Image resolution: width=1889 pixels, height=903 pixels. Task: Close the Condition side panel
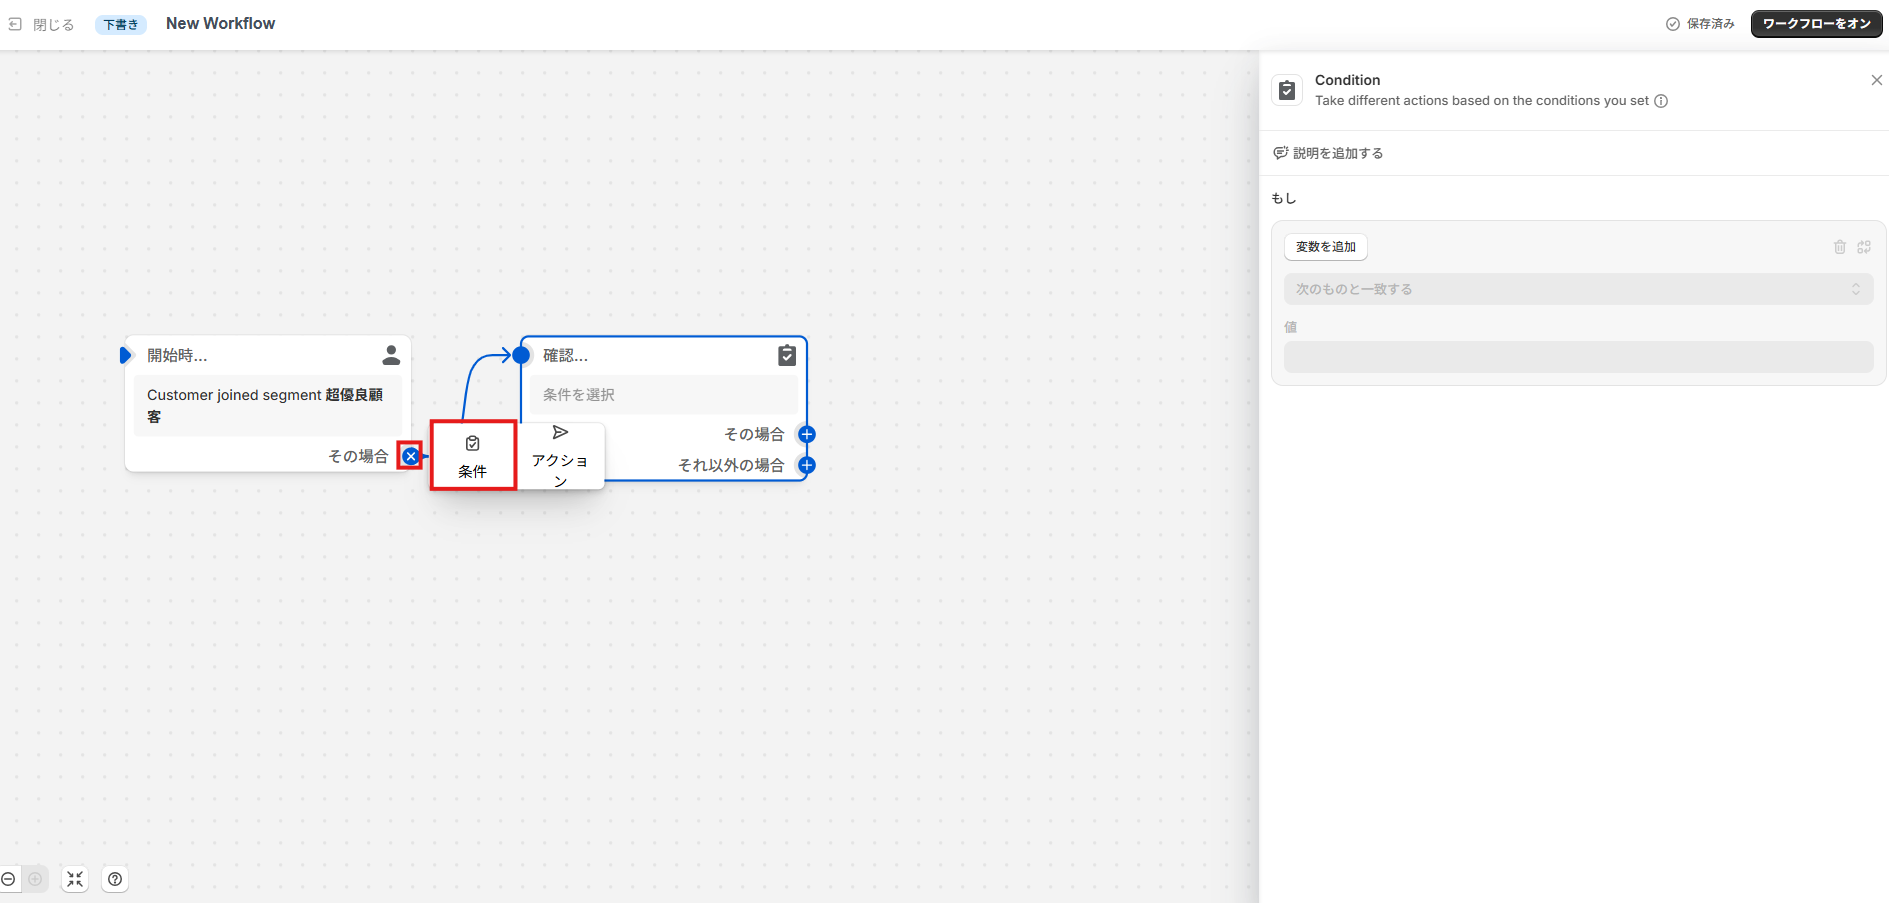(1876, 80)
